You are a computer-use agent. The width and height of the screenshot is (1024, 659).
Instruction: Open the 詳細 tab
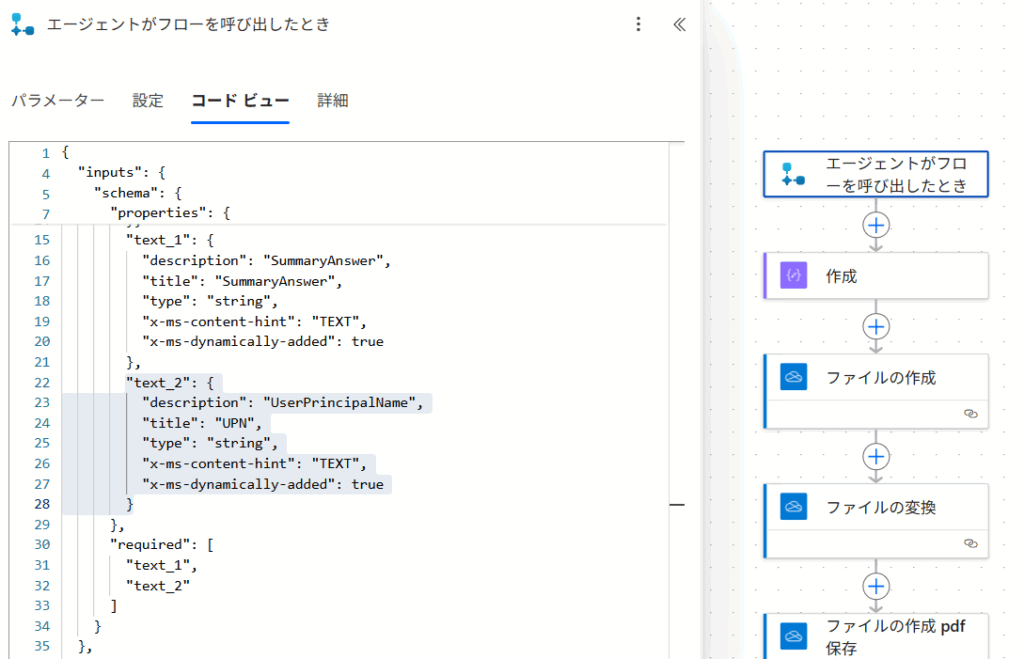pos(333,101)
